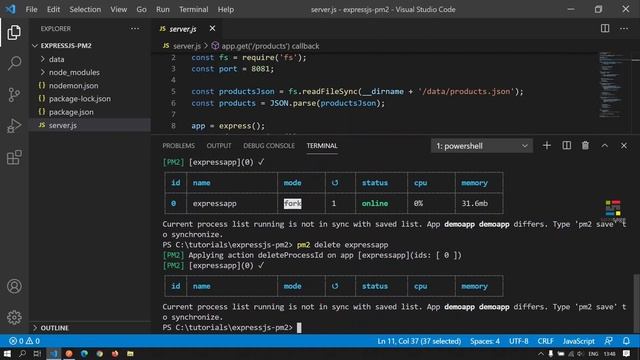This screenshot has height=360, width=640.
Task: Open the File menu
Action: pos(31,9)
